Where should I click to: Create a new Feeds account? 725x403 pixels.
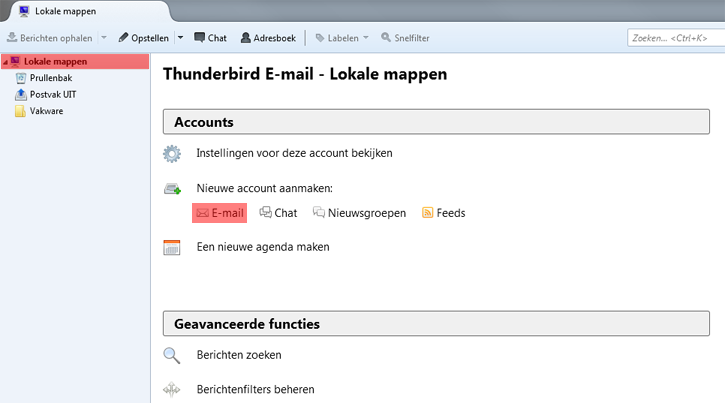[x=444, y=213]
